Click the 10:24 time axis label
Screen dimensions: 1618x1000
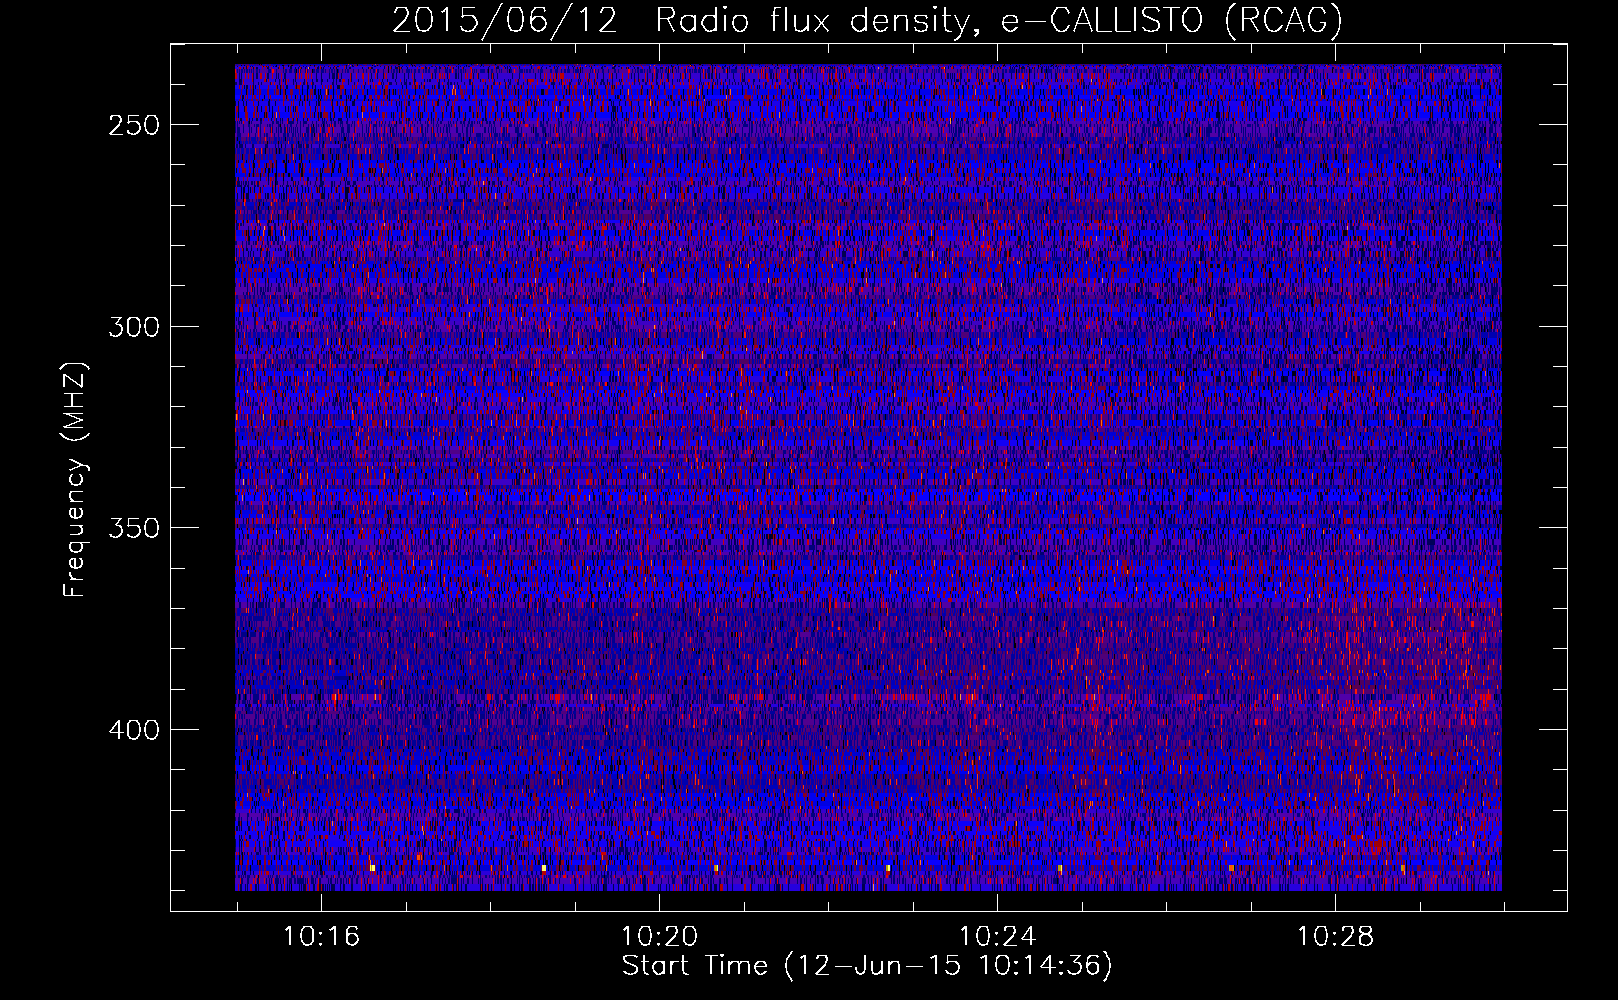coord(997,937)
